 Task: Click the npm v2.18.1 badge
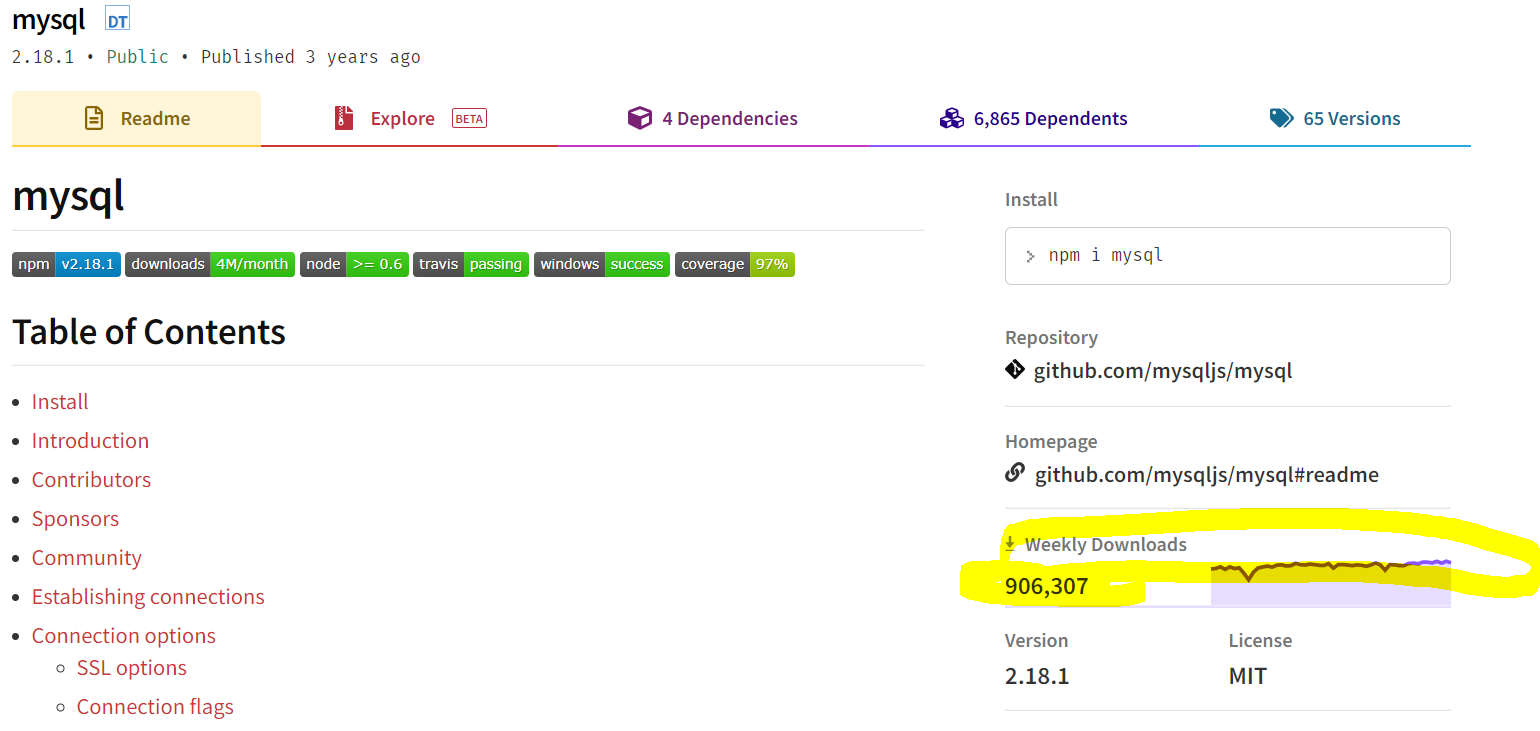[x=66, y=264]
